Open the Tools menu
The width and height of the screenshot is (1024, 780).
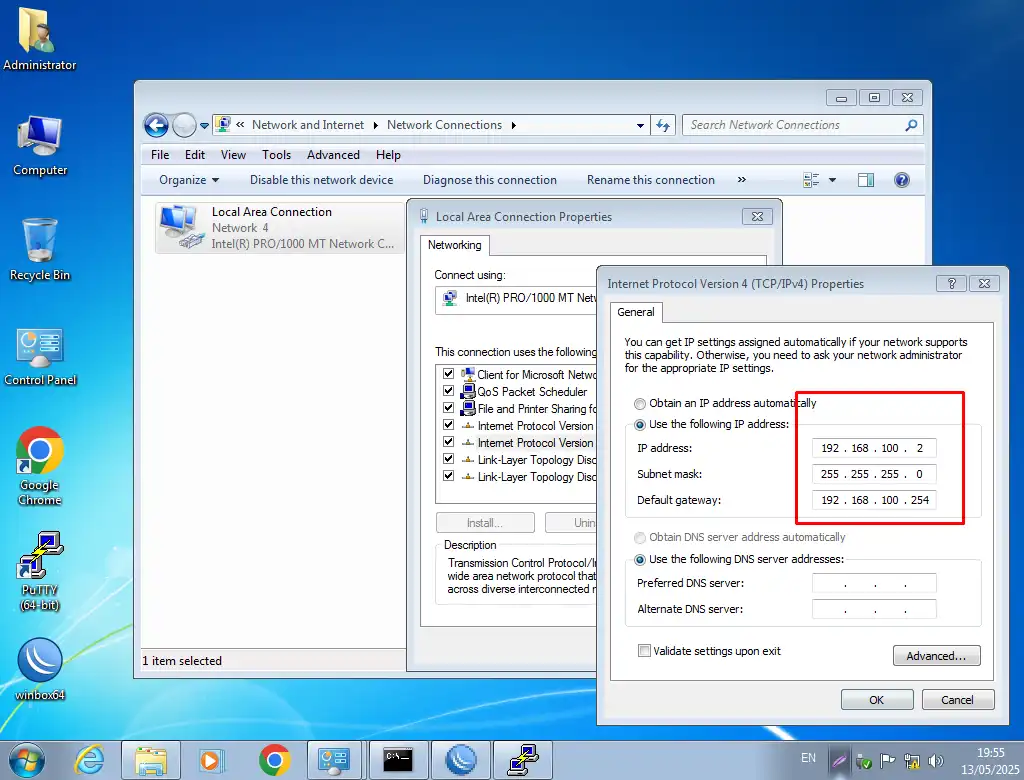276,155
